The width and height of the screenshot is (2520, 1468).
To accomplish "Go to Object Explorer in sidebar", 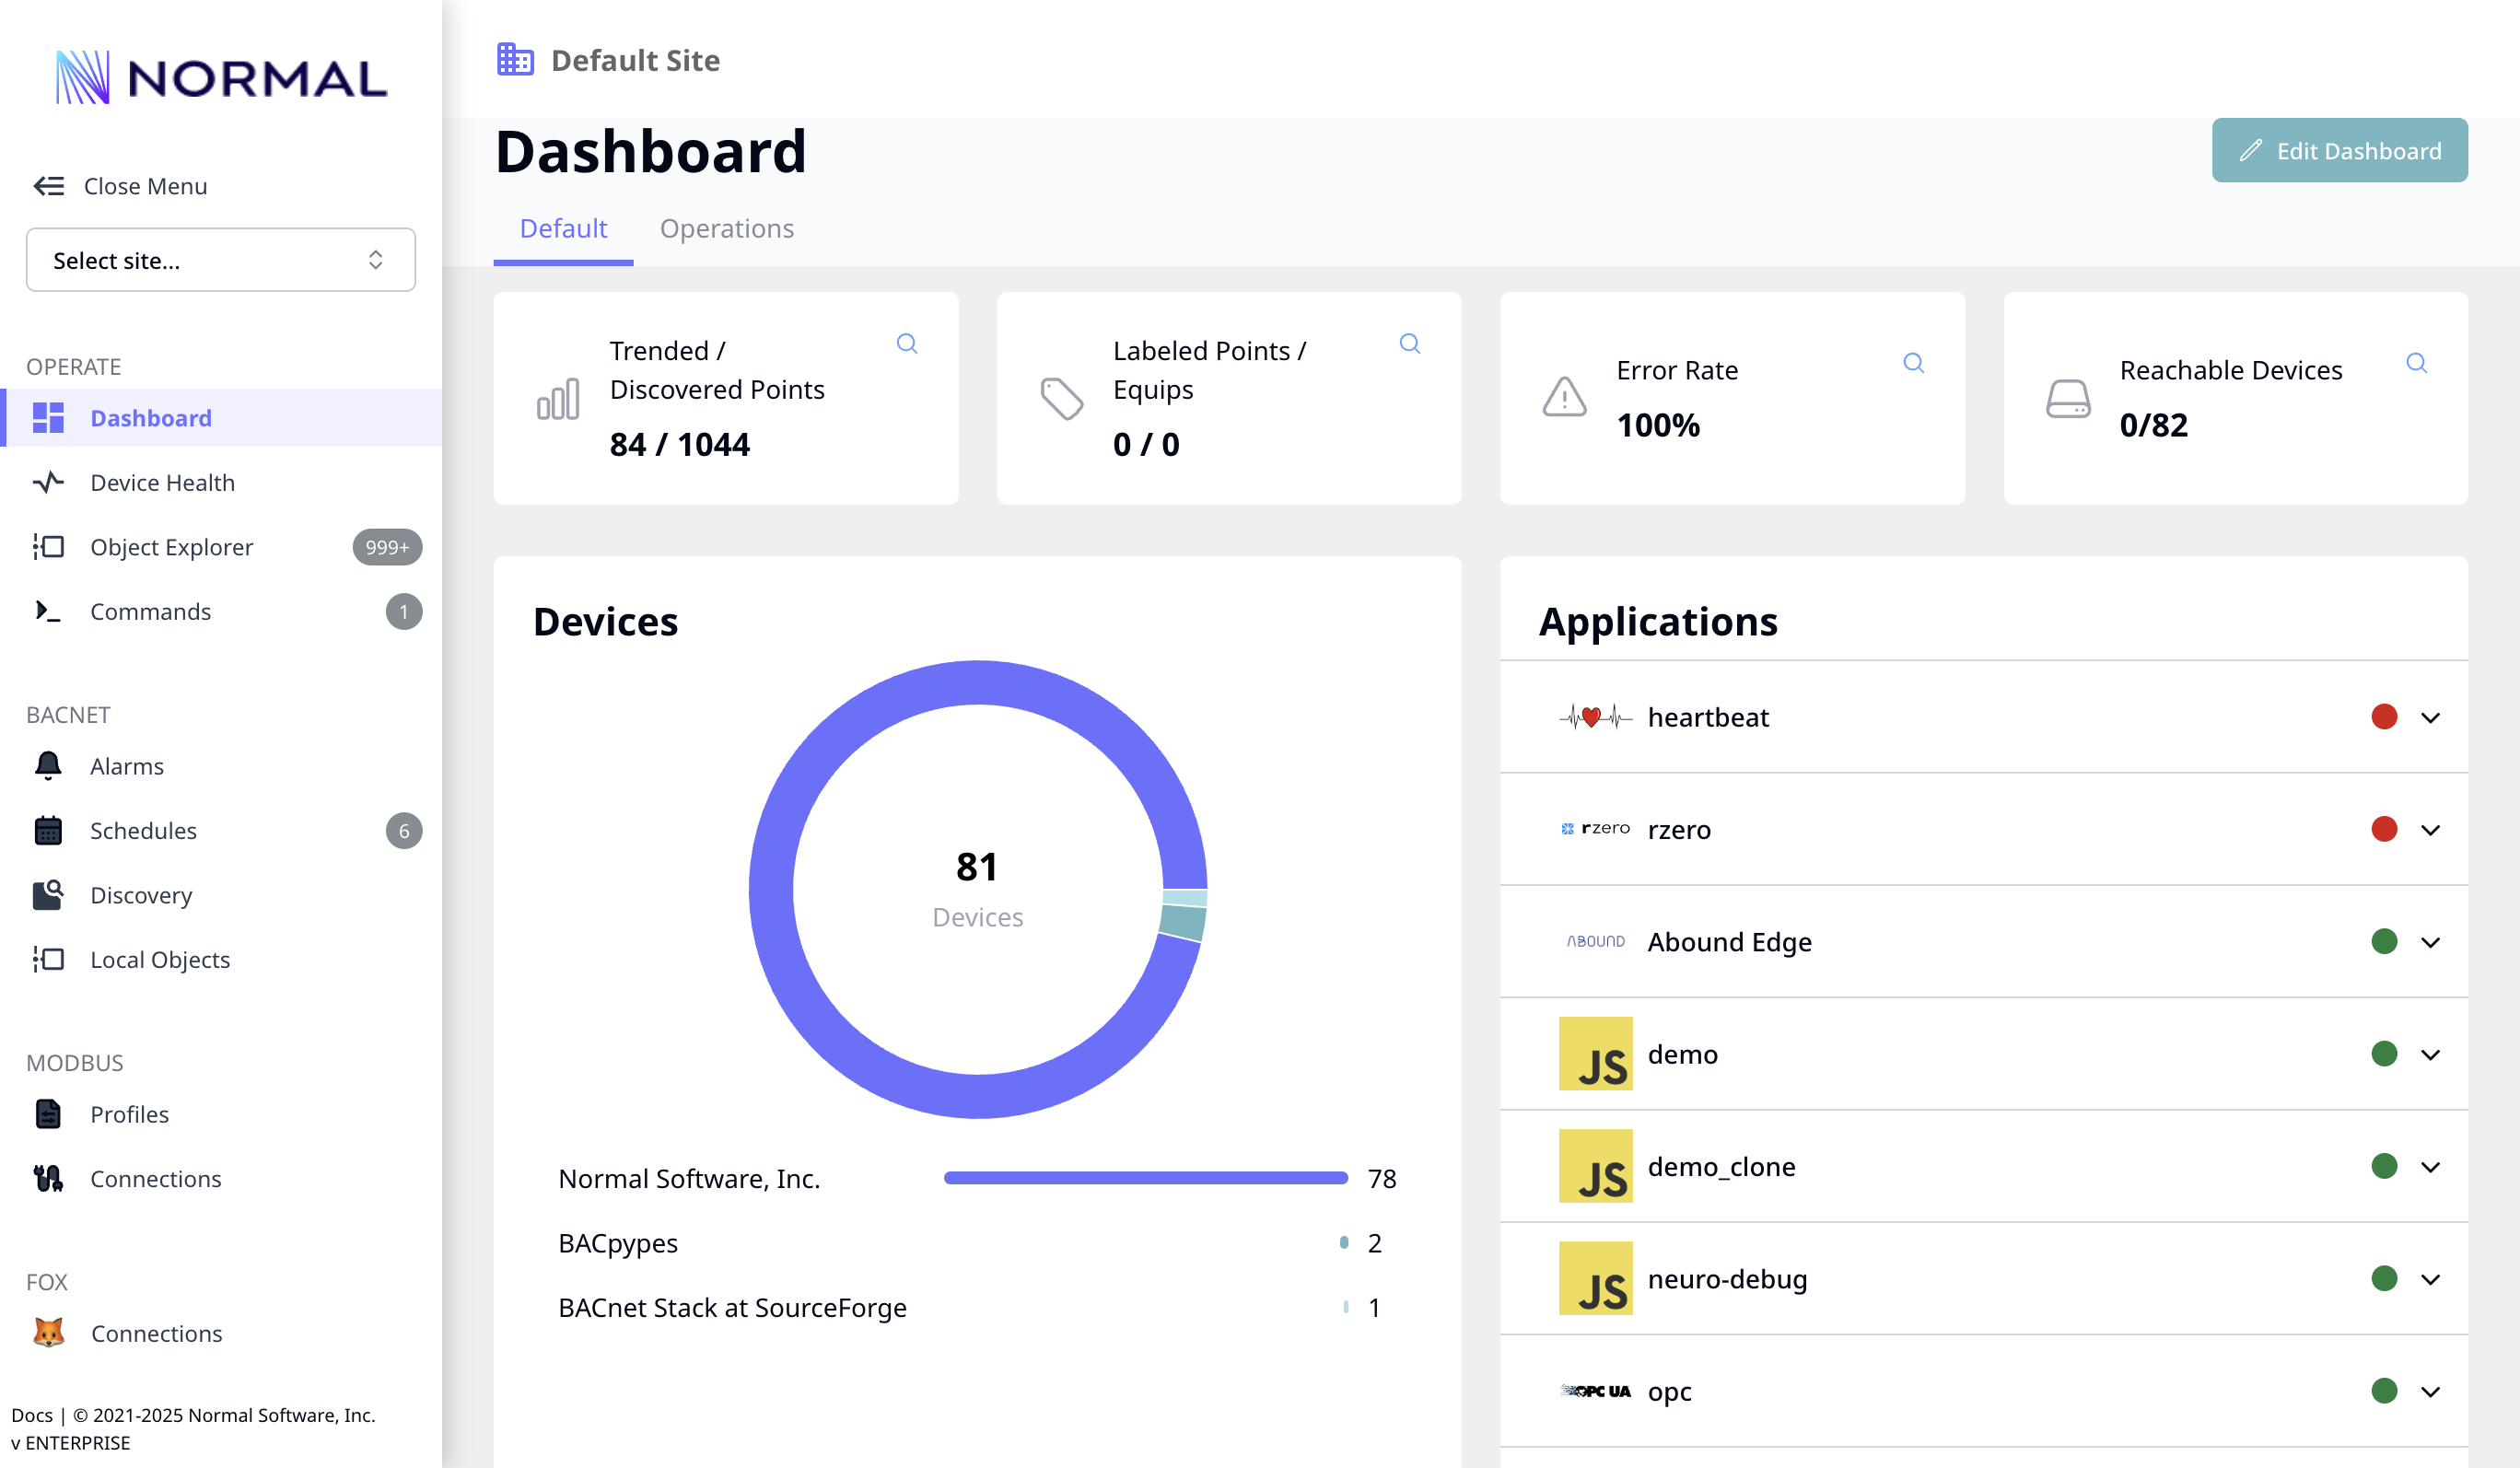I will pos(171,547).
